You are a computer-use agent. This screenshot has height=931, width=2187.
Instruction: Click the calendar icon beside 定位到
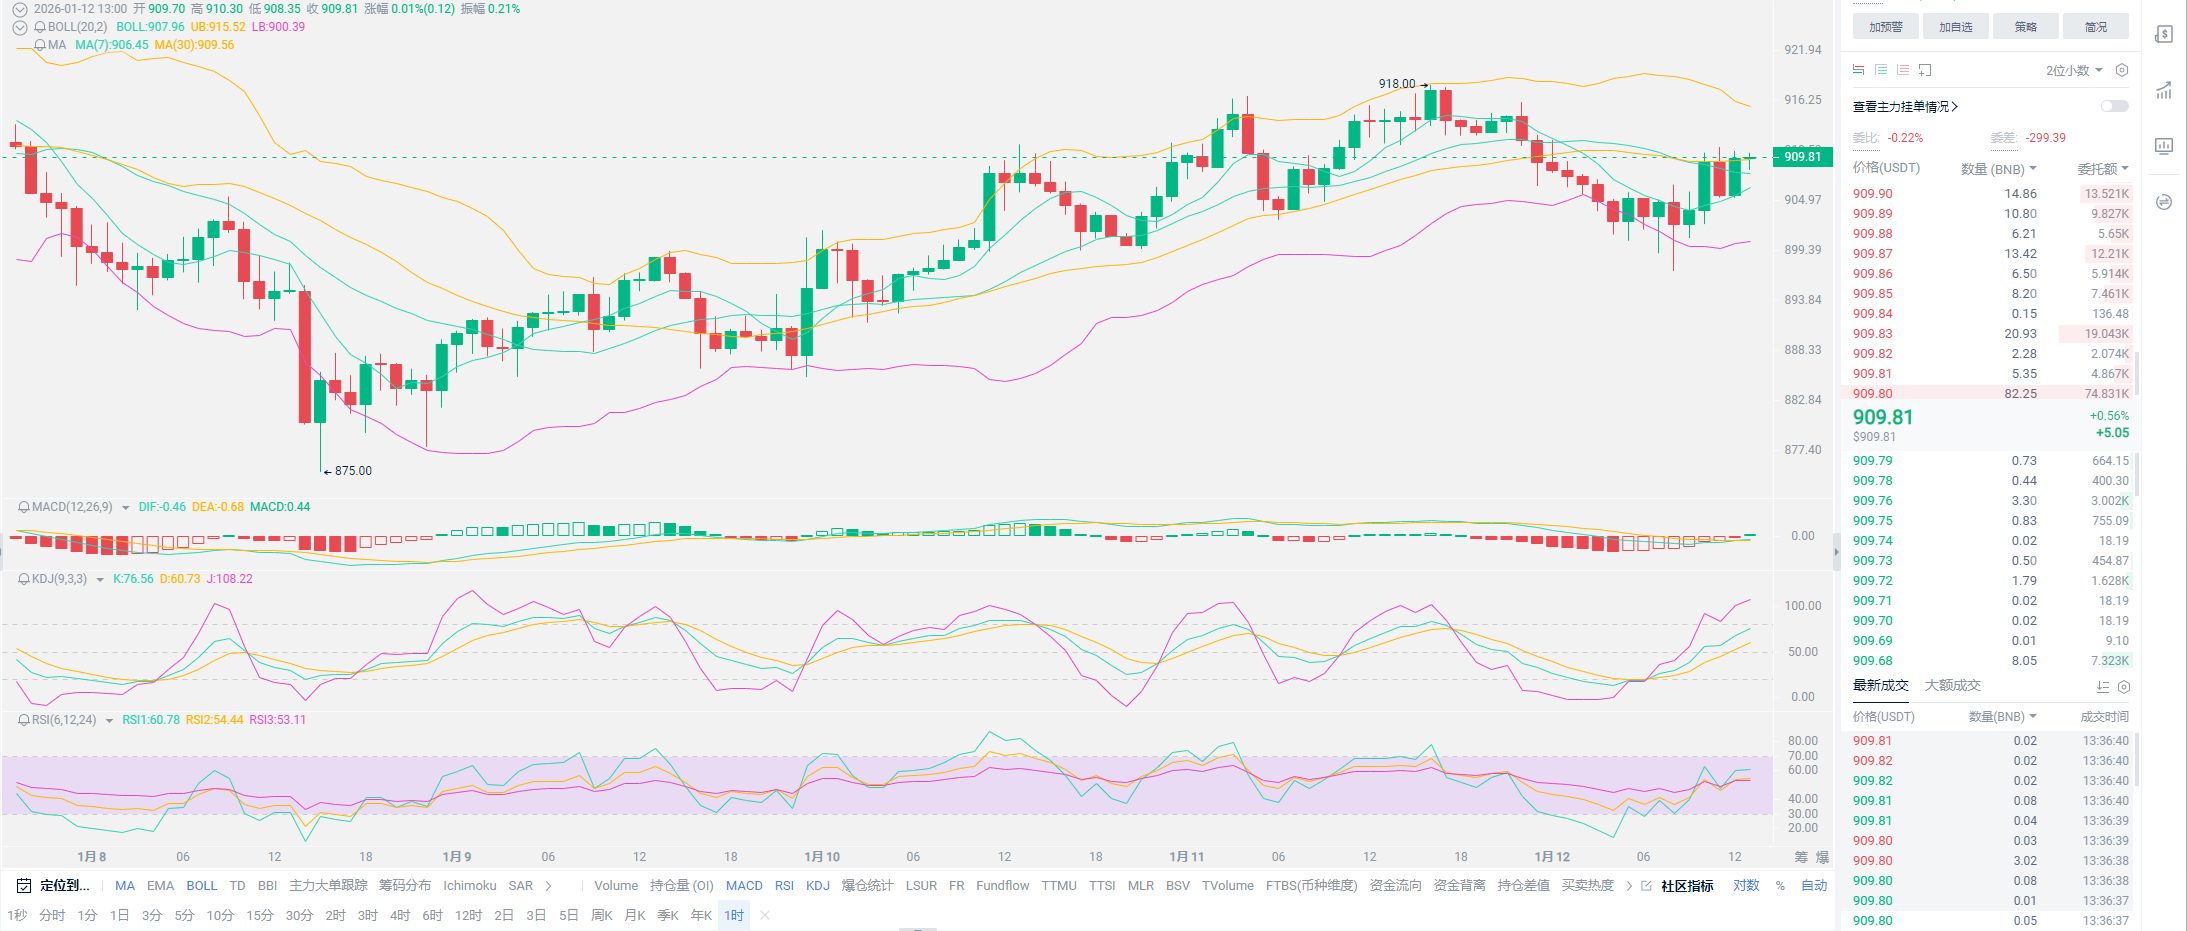pyautogui.click(x=24, y=886)
